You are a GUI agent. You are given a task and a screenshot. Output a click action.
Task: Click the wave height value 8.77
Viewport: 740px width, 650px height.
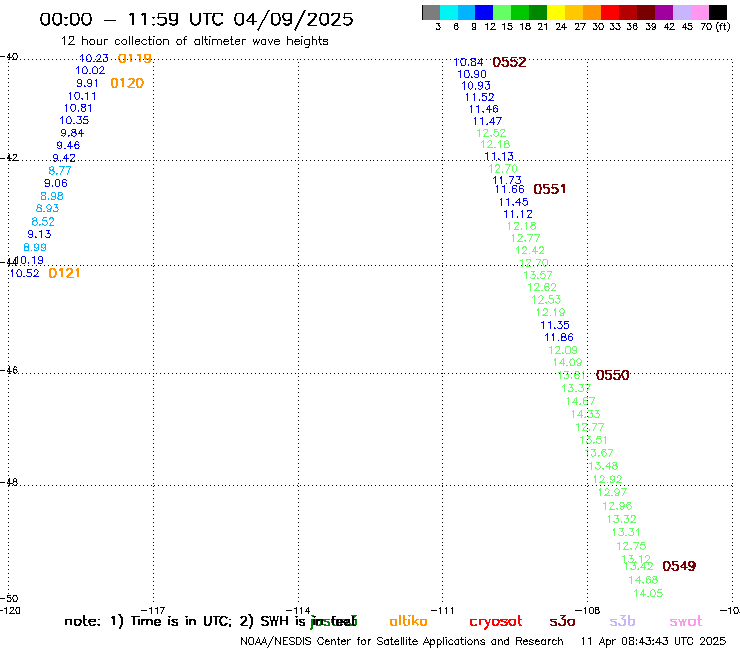(60, 170)
